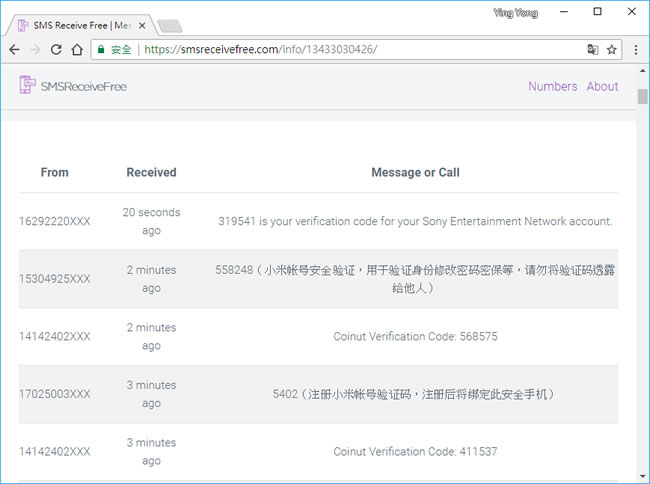Open the About link in the header
650x484 pixels.
[602, 86]
